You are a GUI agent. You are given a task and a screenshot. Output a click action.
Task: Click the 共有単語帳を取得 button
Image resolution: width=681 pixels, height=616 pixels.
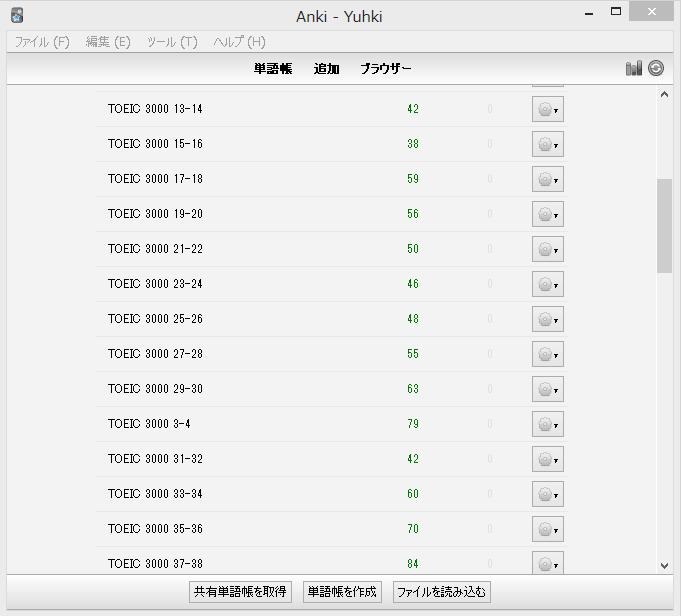click(x=240, y=592)
